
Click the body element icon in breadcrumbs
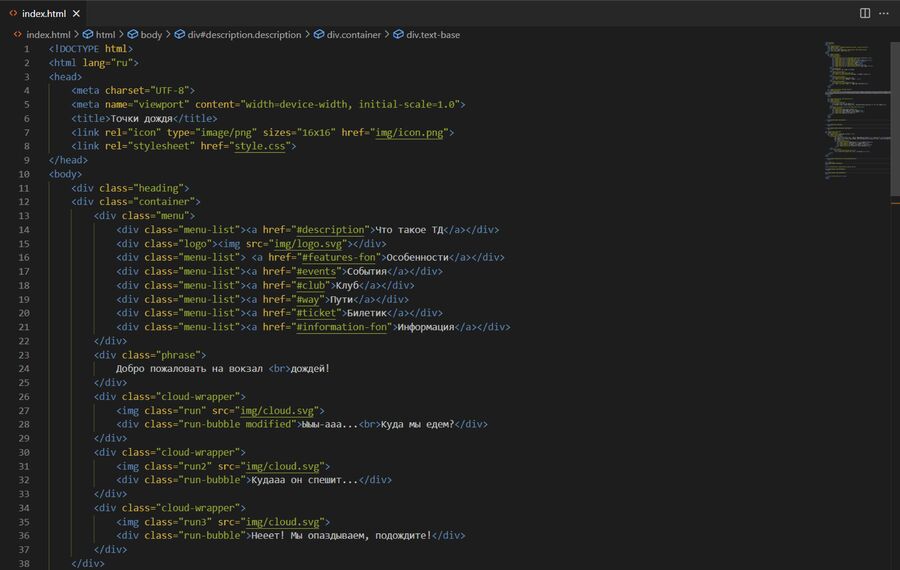132,34
